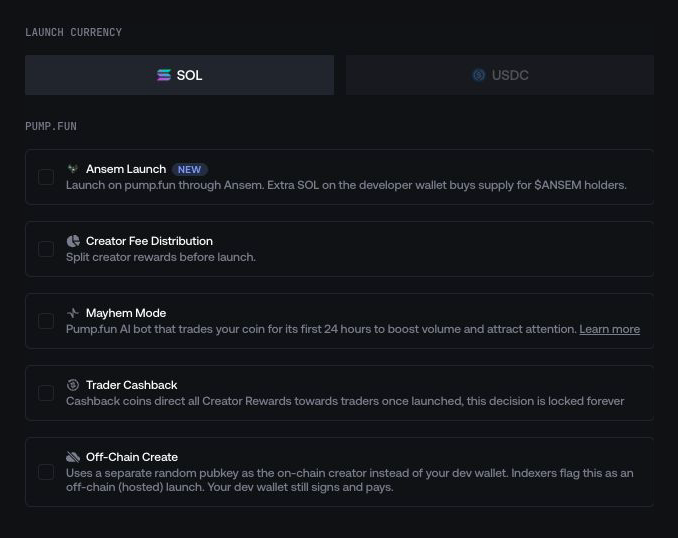Tick the Off-Chain Create checkbox

pos(46,472)
